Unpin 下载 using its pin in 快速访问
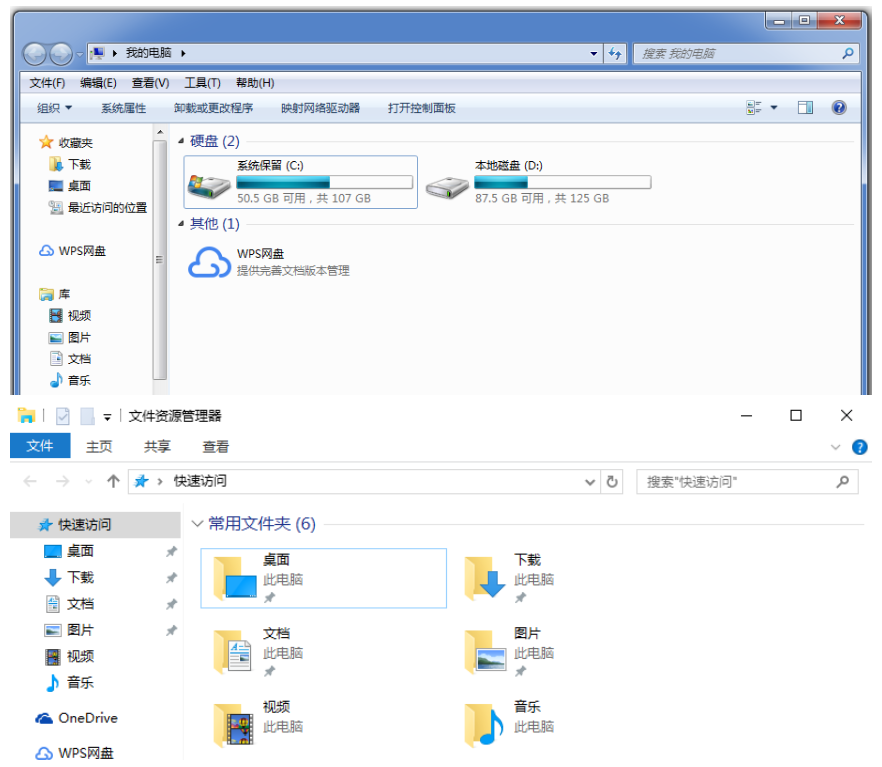882x767 pixels. click(x=171, y=578)
